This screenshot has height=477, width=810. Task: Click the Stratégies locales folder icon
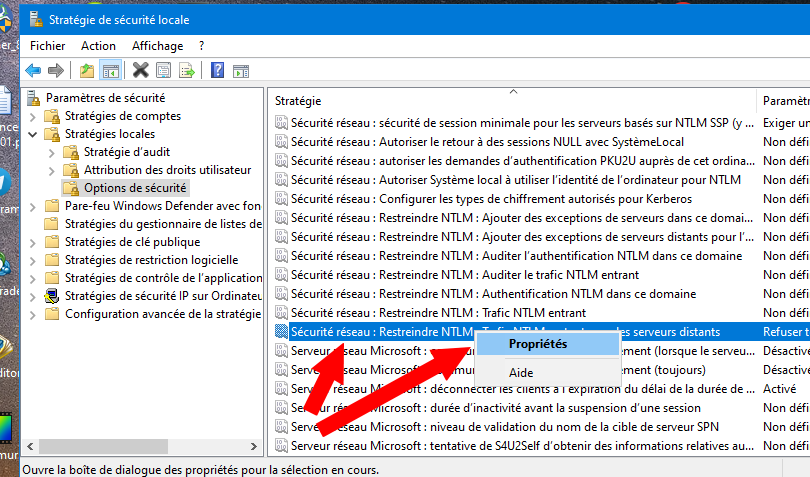coord(52,134)
